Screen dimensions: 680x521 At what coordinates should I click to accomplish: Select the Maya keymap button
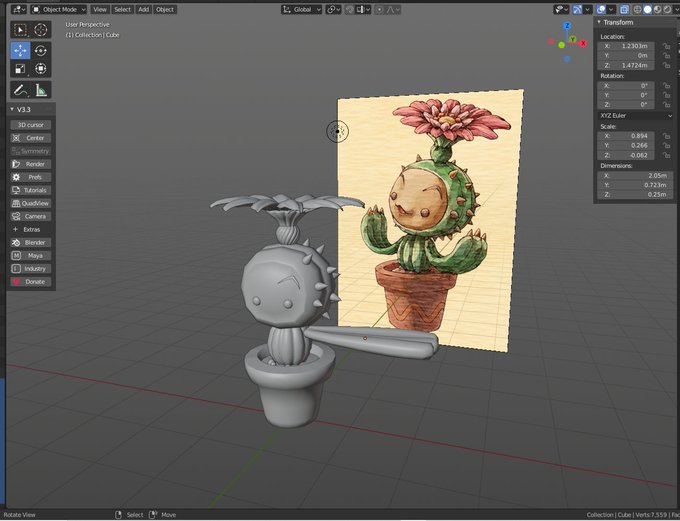tap(31, 256)
